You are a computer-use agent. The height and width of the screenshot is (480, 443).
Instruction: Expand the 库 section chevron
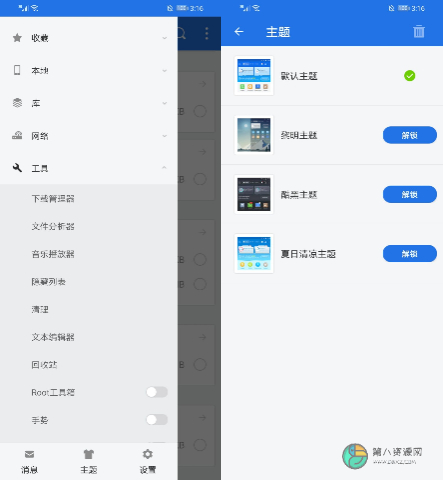[164, 103]
